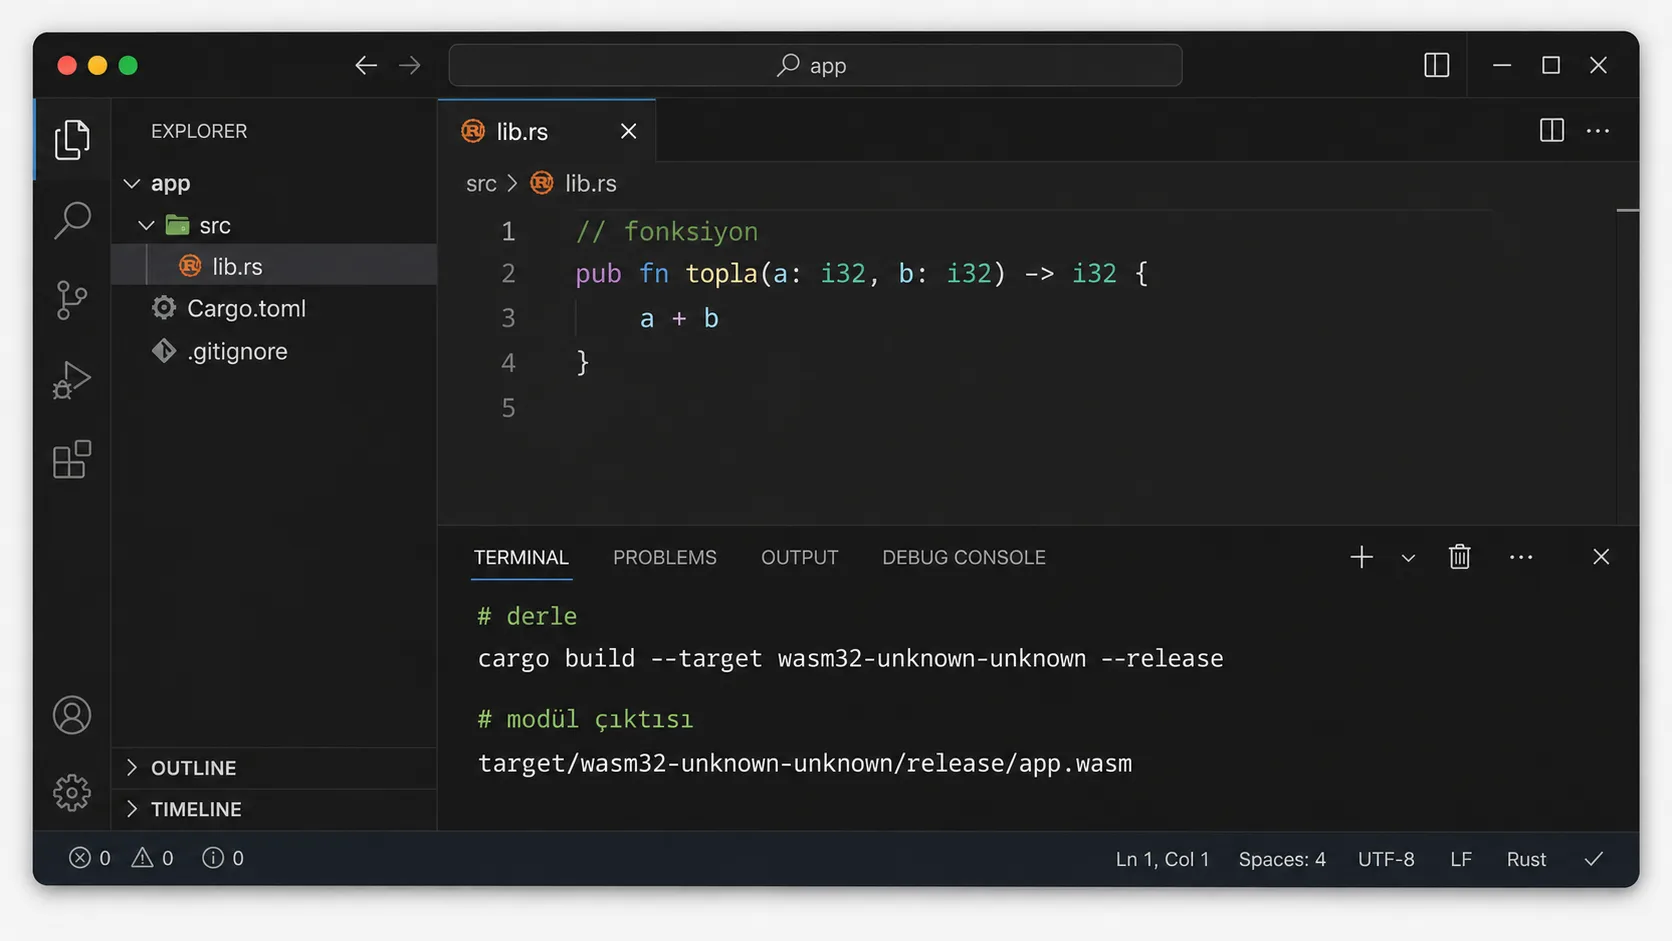
Task: Change Rust language mode
Action: coord(1526,859)
